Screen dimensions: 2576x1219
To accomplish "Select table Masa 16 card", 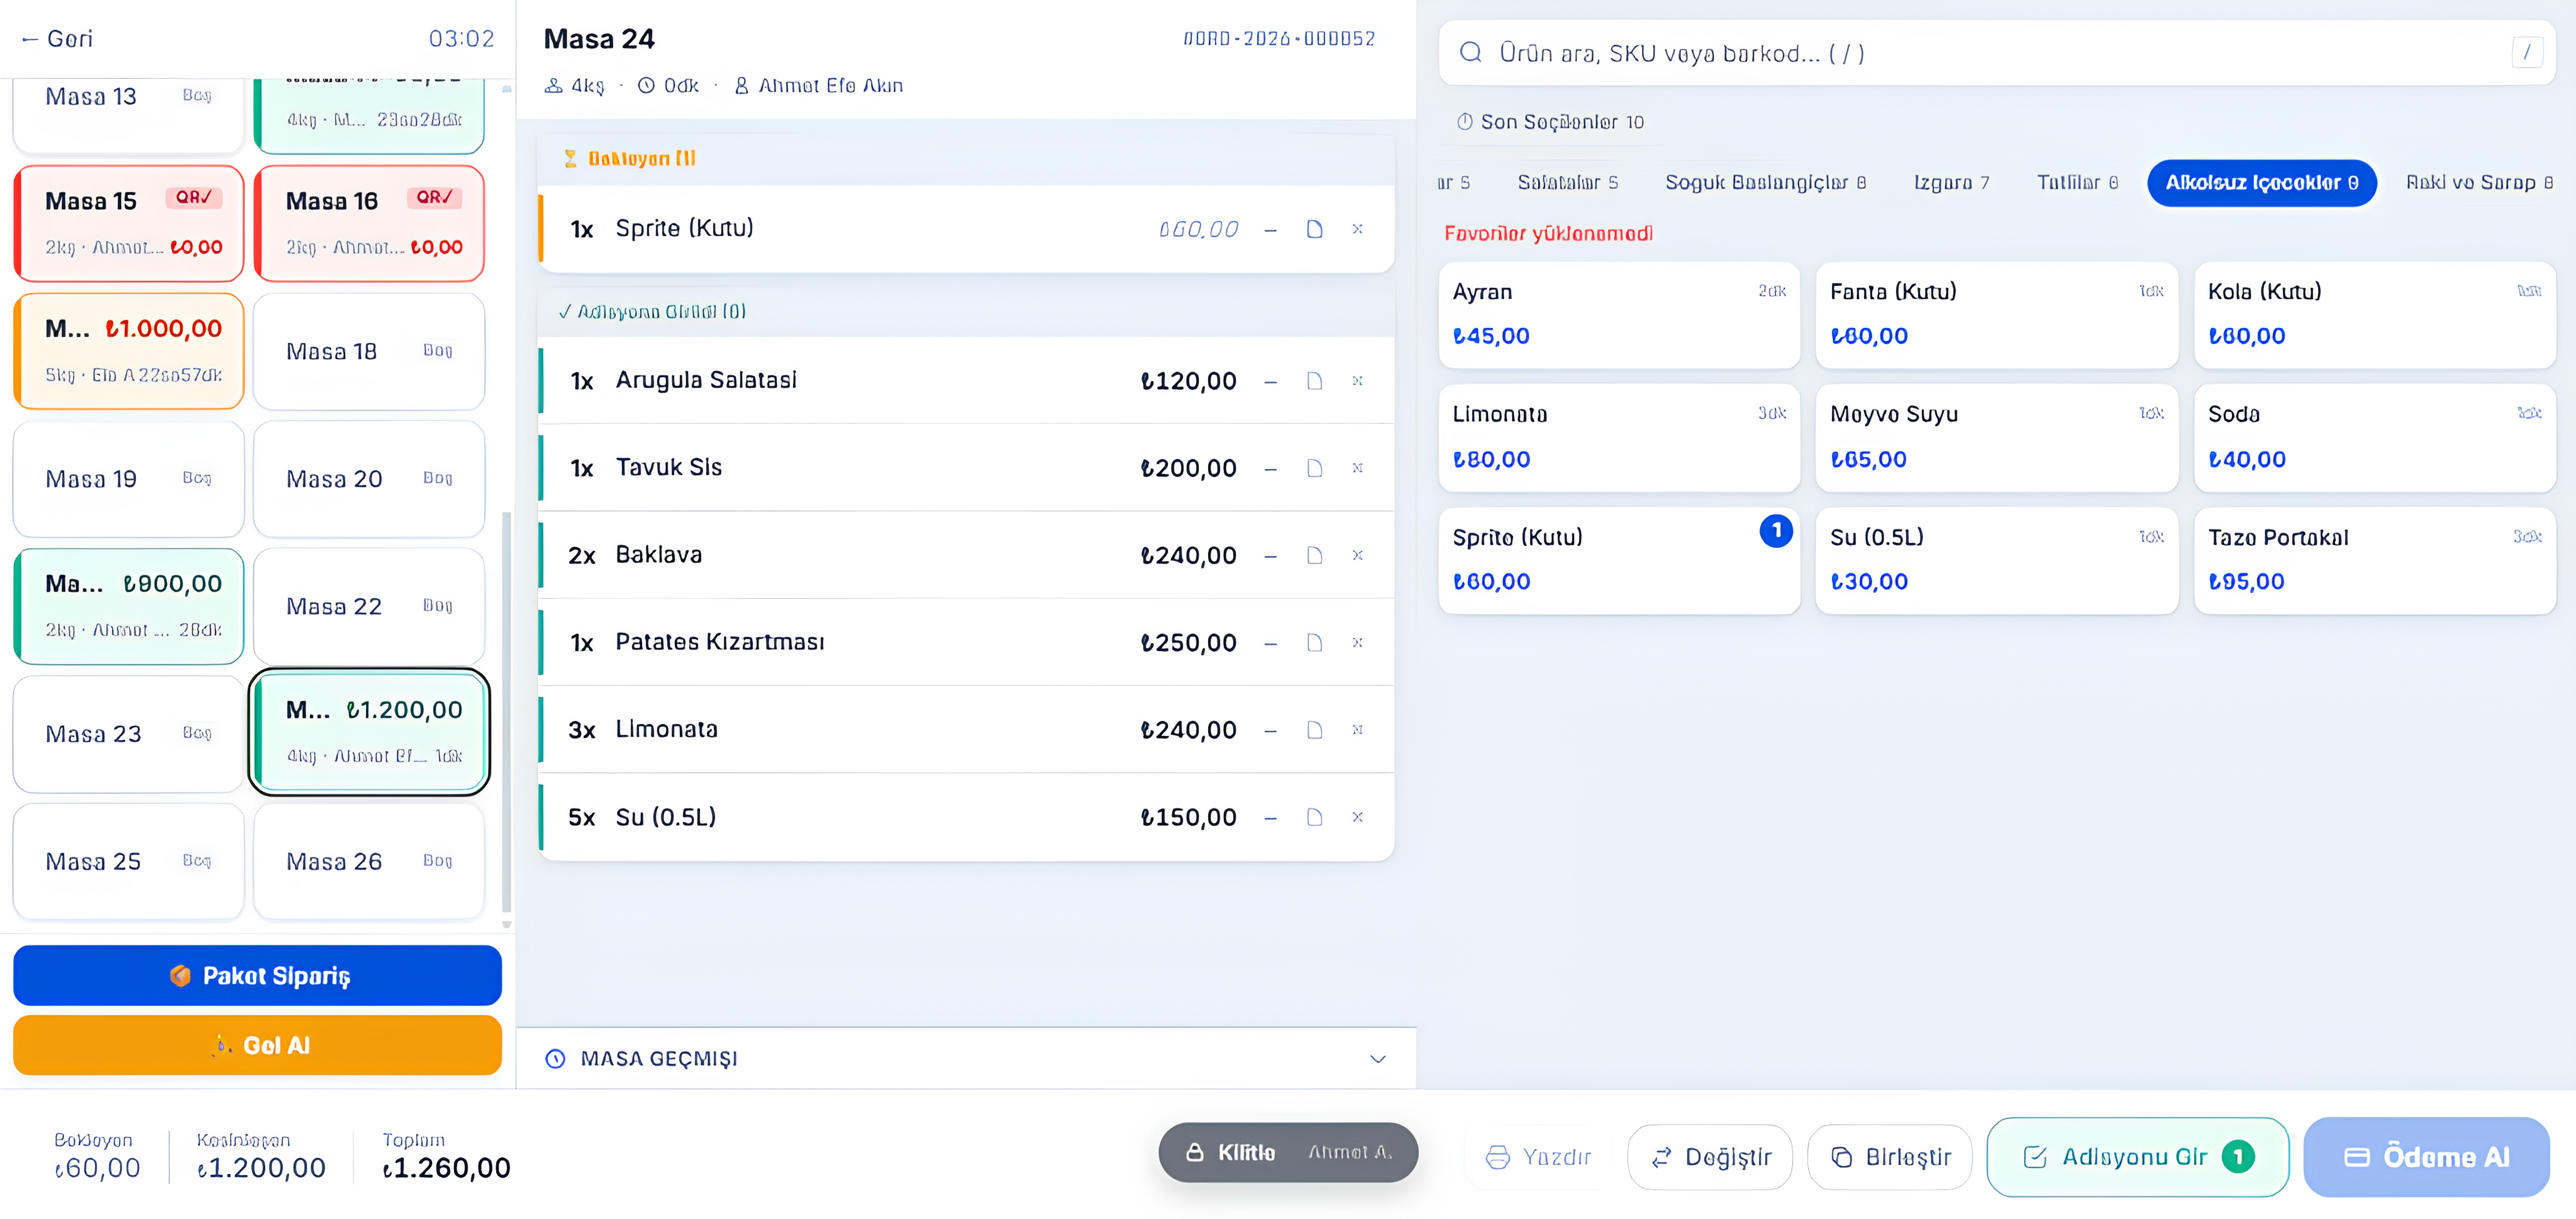I will (x=369, y=224).
